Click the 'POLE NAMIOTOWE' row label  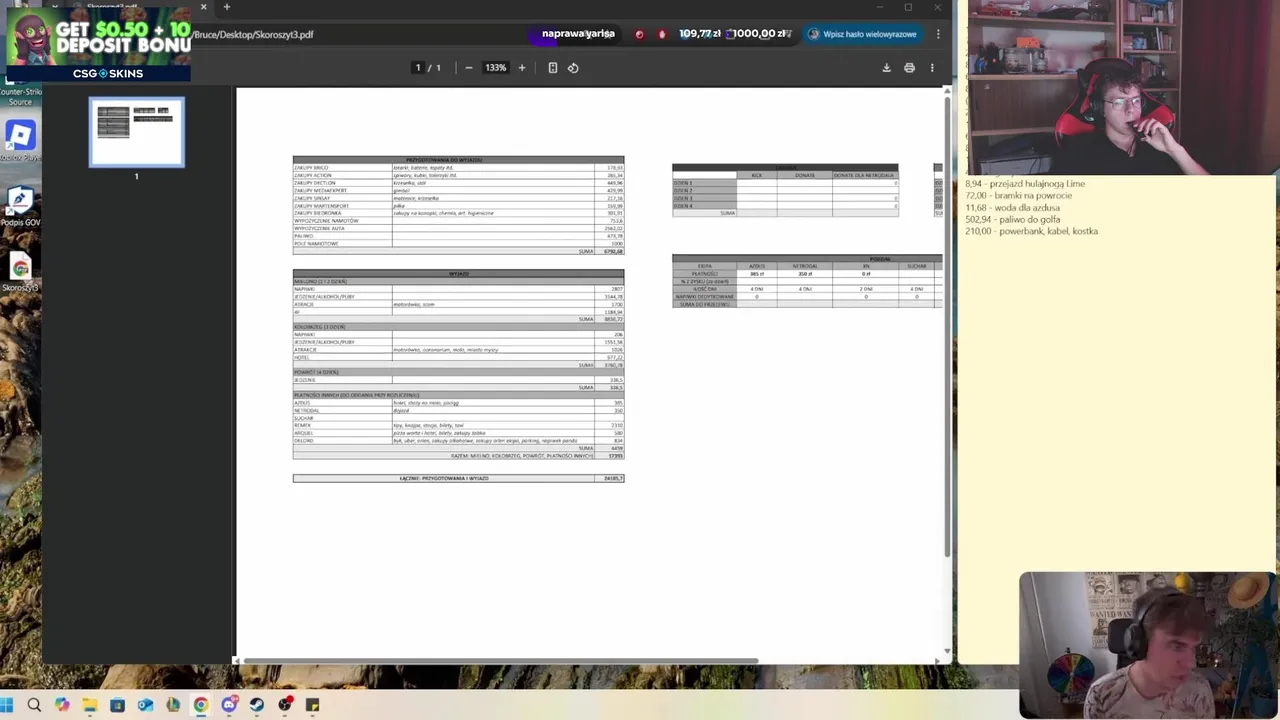(x=316, y=243)
